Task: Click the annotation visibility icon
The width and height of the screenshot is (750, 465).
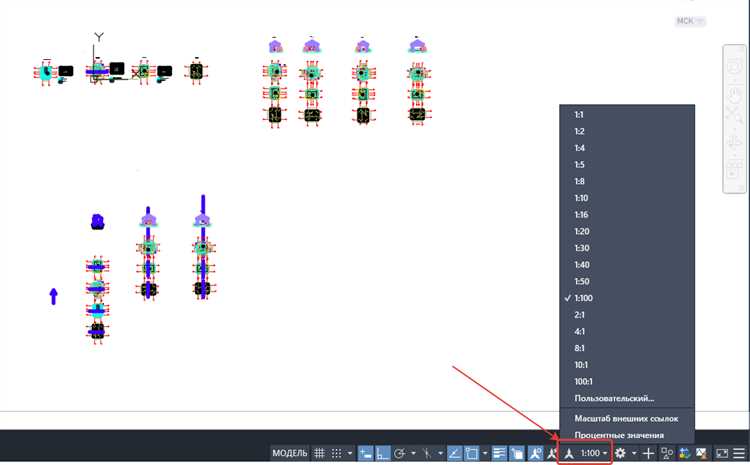Action: pos(536,453)
